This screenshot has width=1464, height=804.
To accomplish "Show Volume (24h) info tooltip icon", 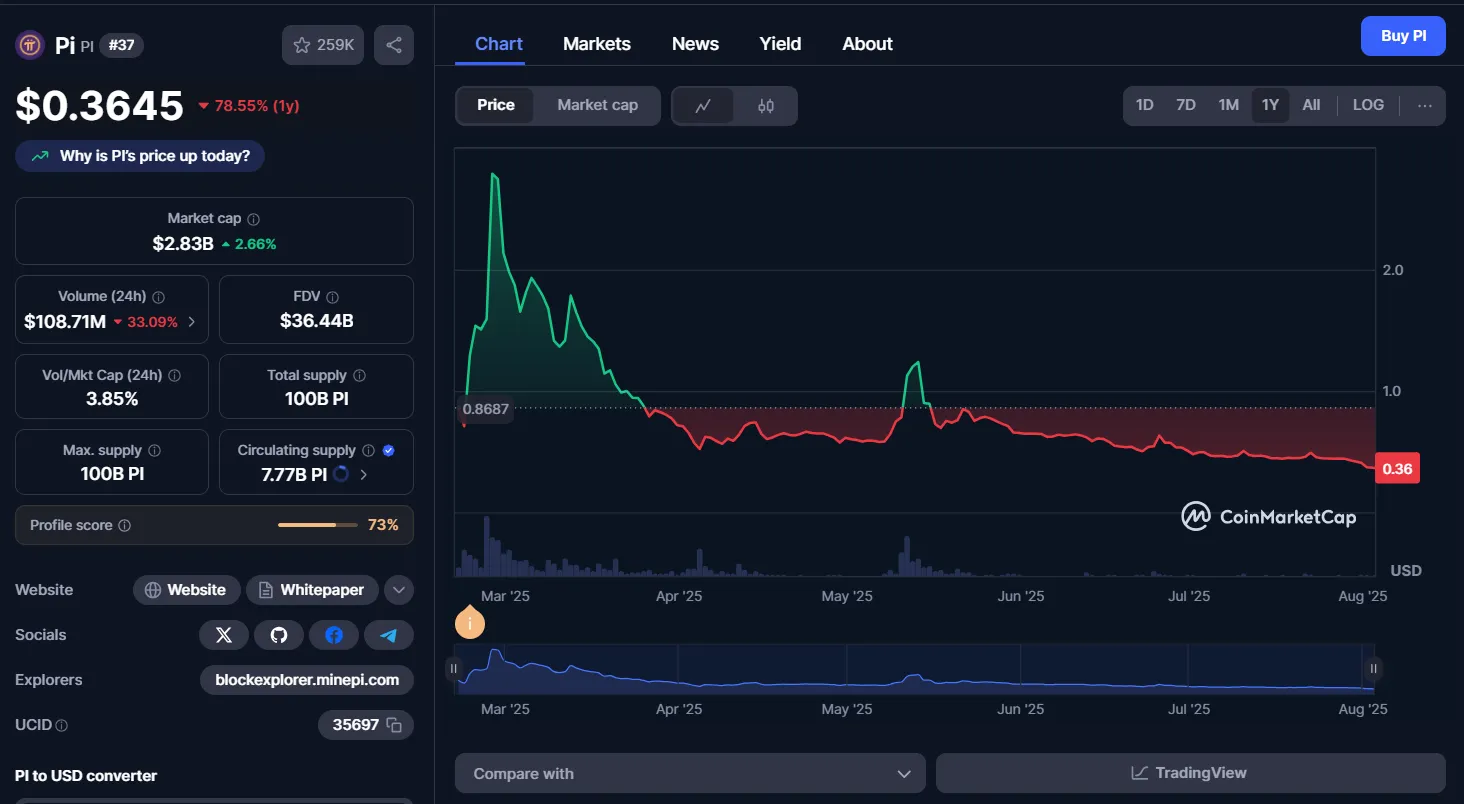I will [x=159, y=297].
